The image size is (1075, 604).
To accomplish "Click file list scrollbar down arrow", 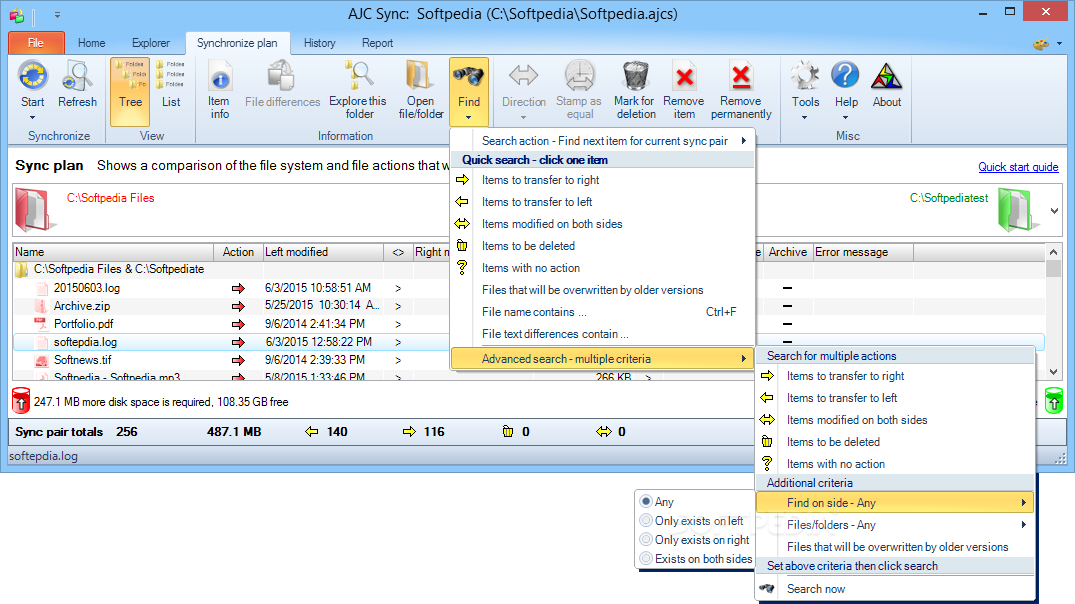I will click(1054, 372).
